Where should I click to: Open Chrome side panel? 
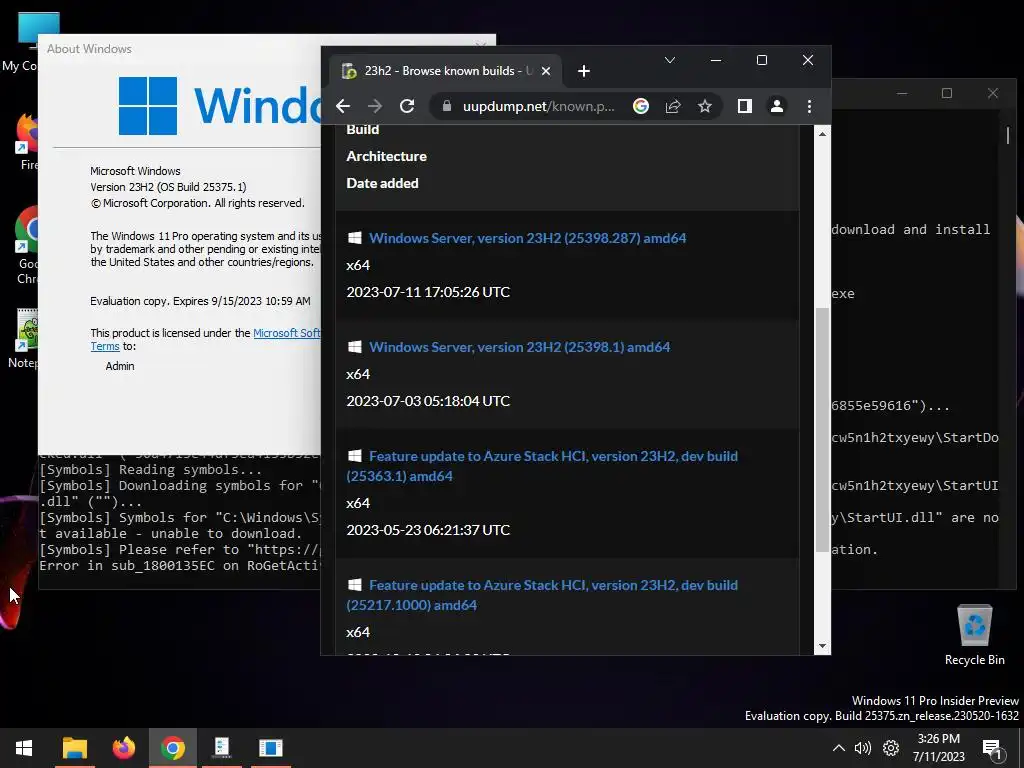pos(744,106)
